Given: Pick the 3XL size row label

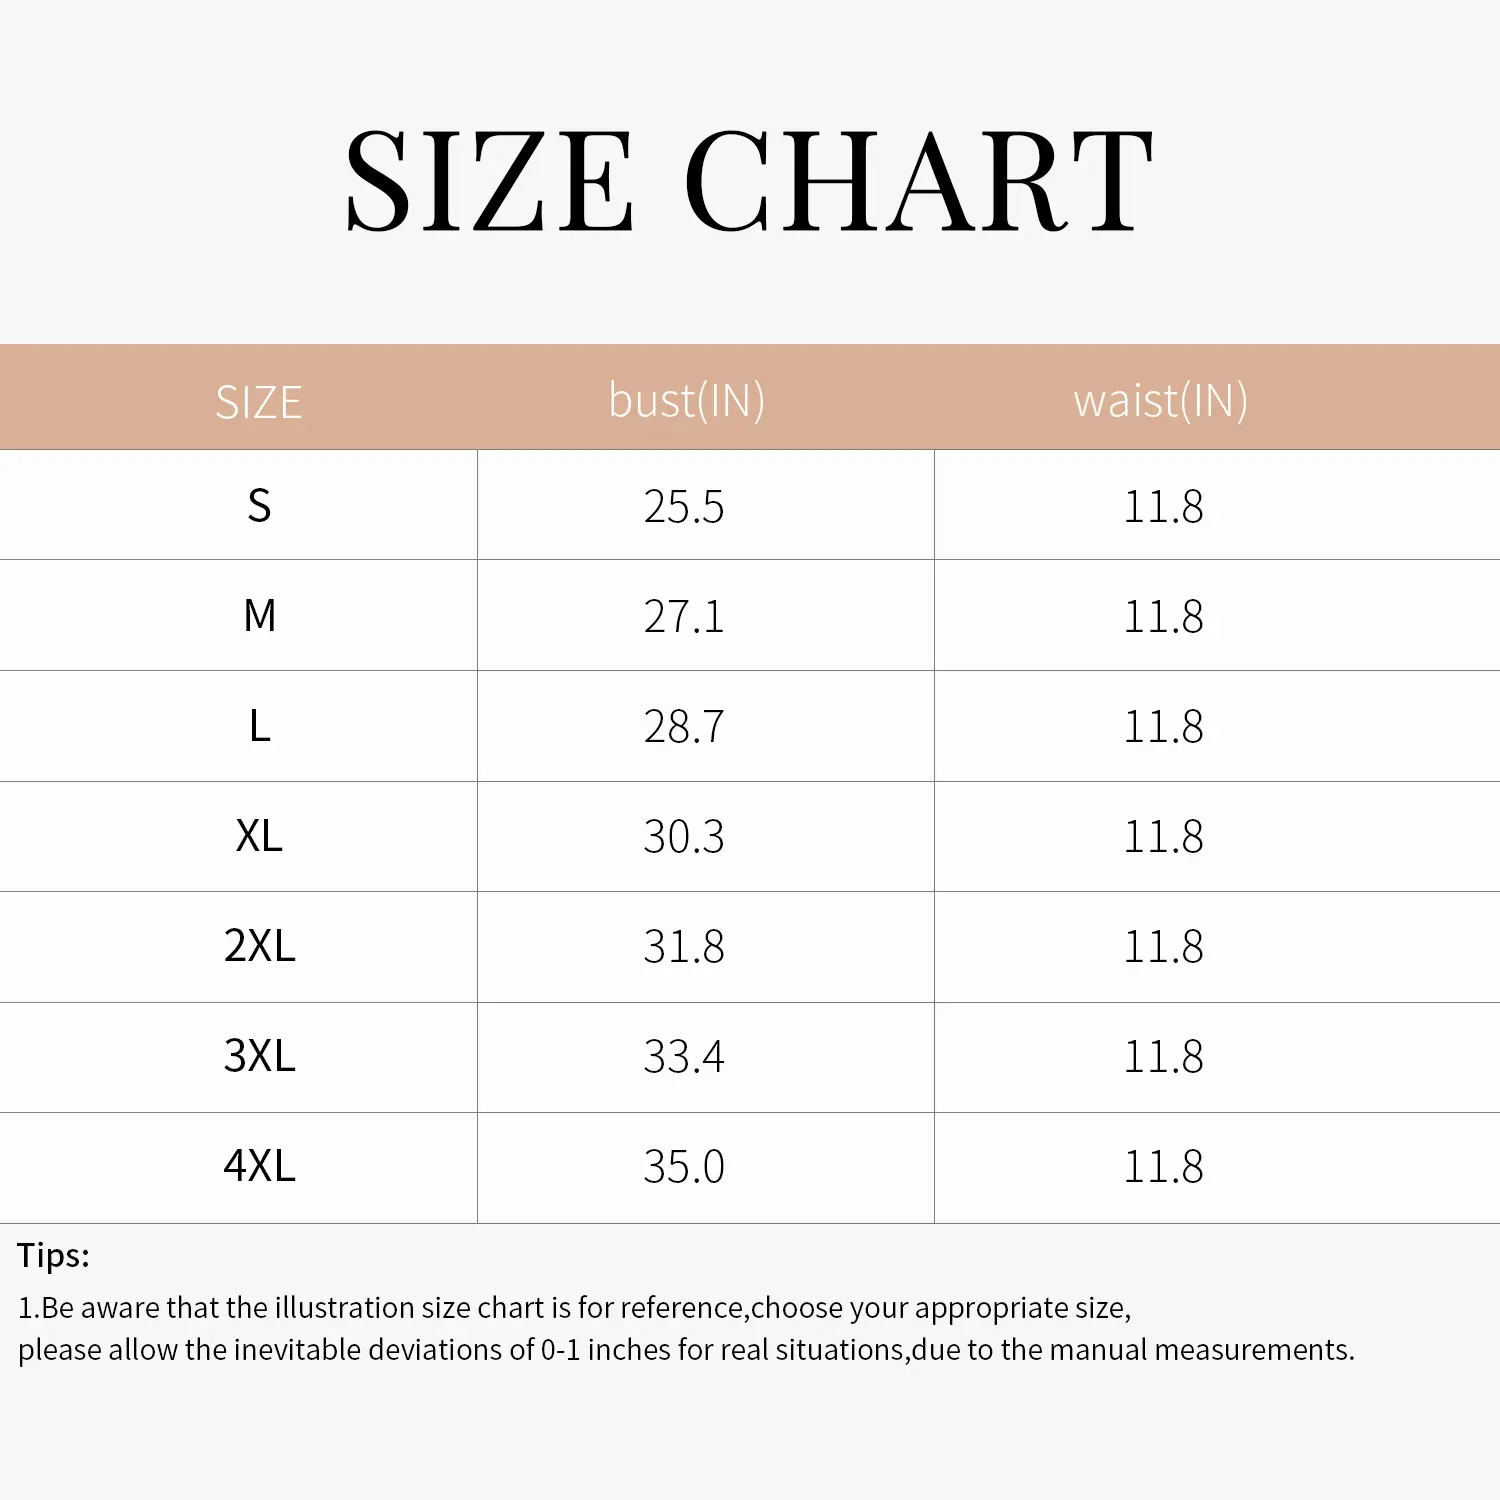Looking at the screenshot, I should click(x=259, y=1056).
